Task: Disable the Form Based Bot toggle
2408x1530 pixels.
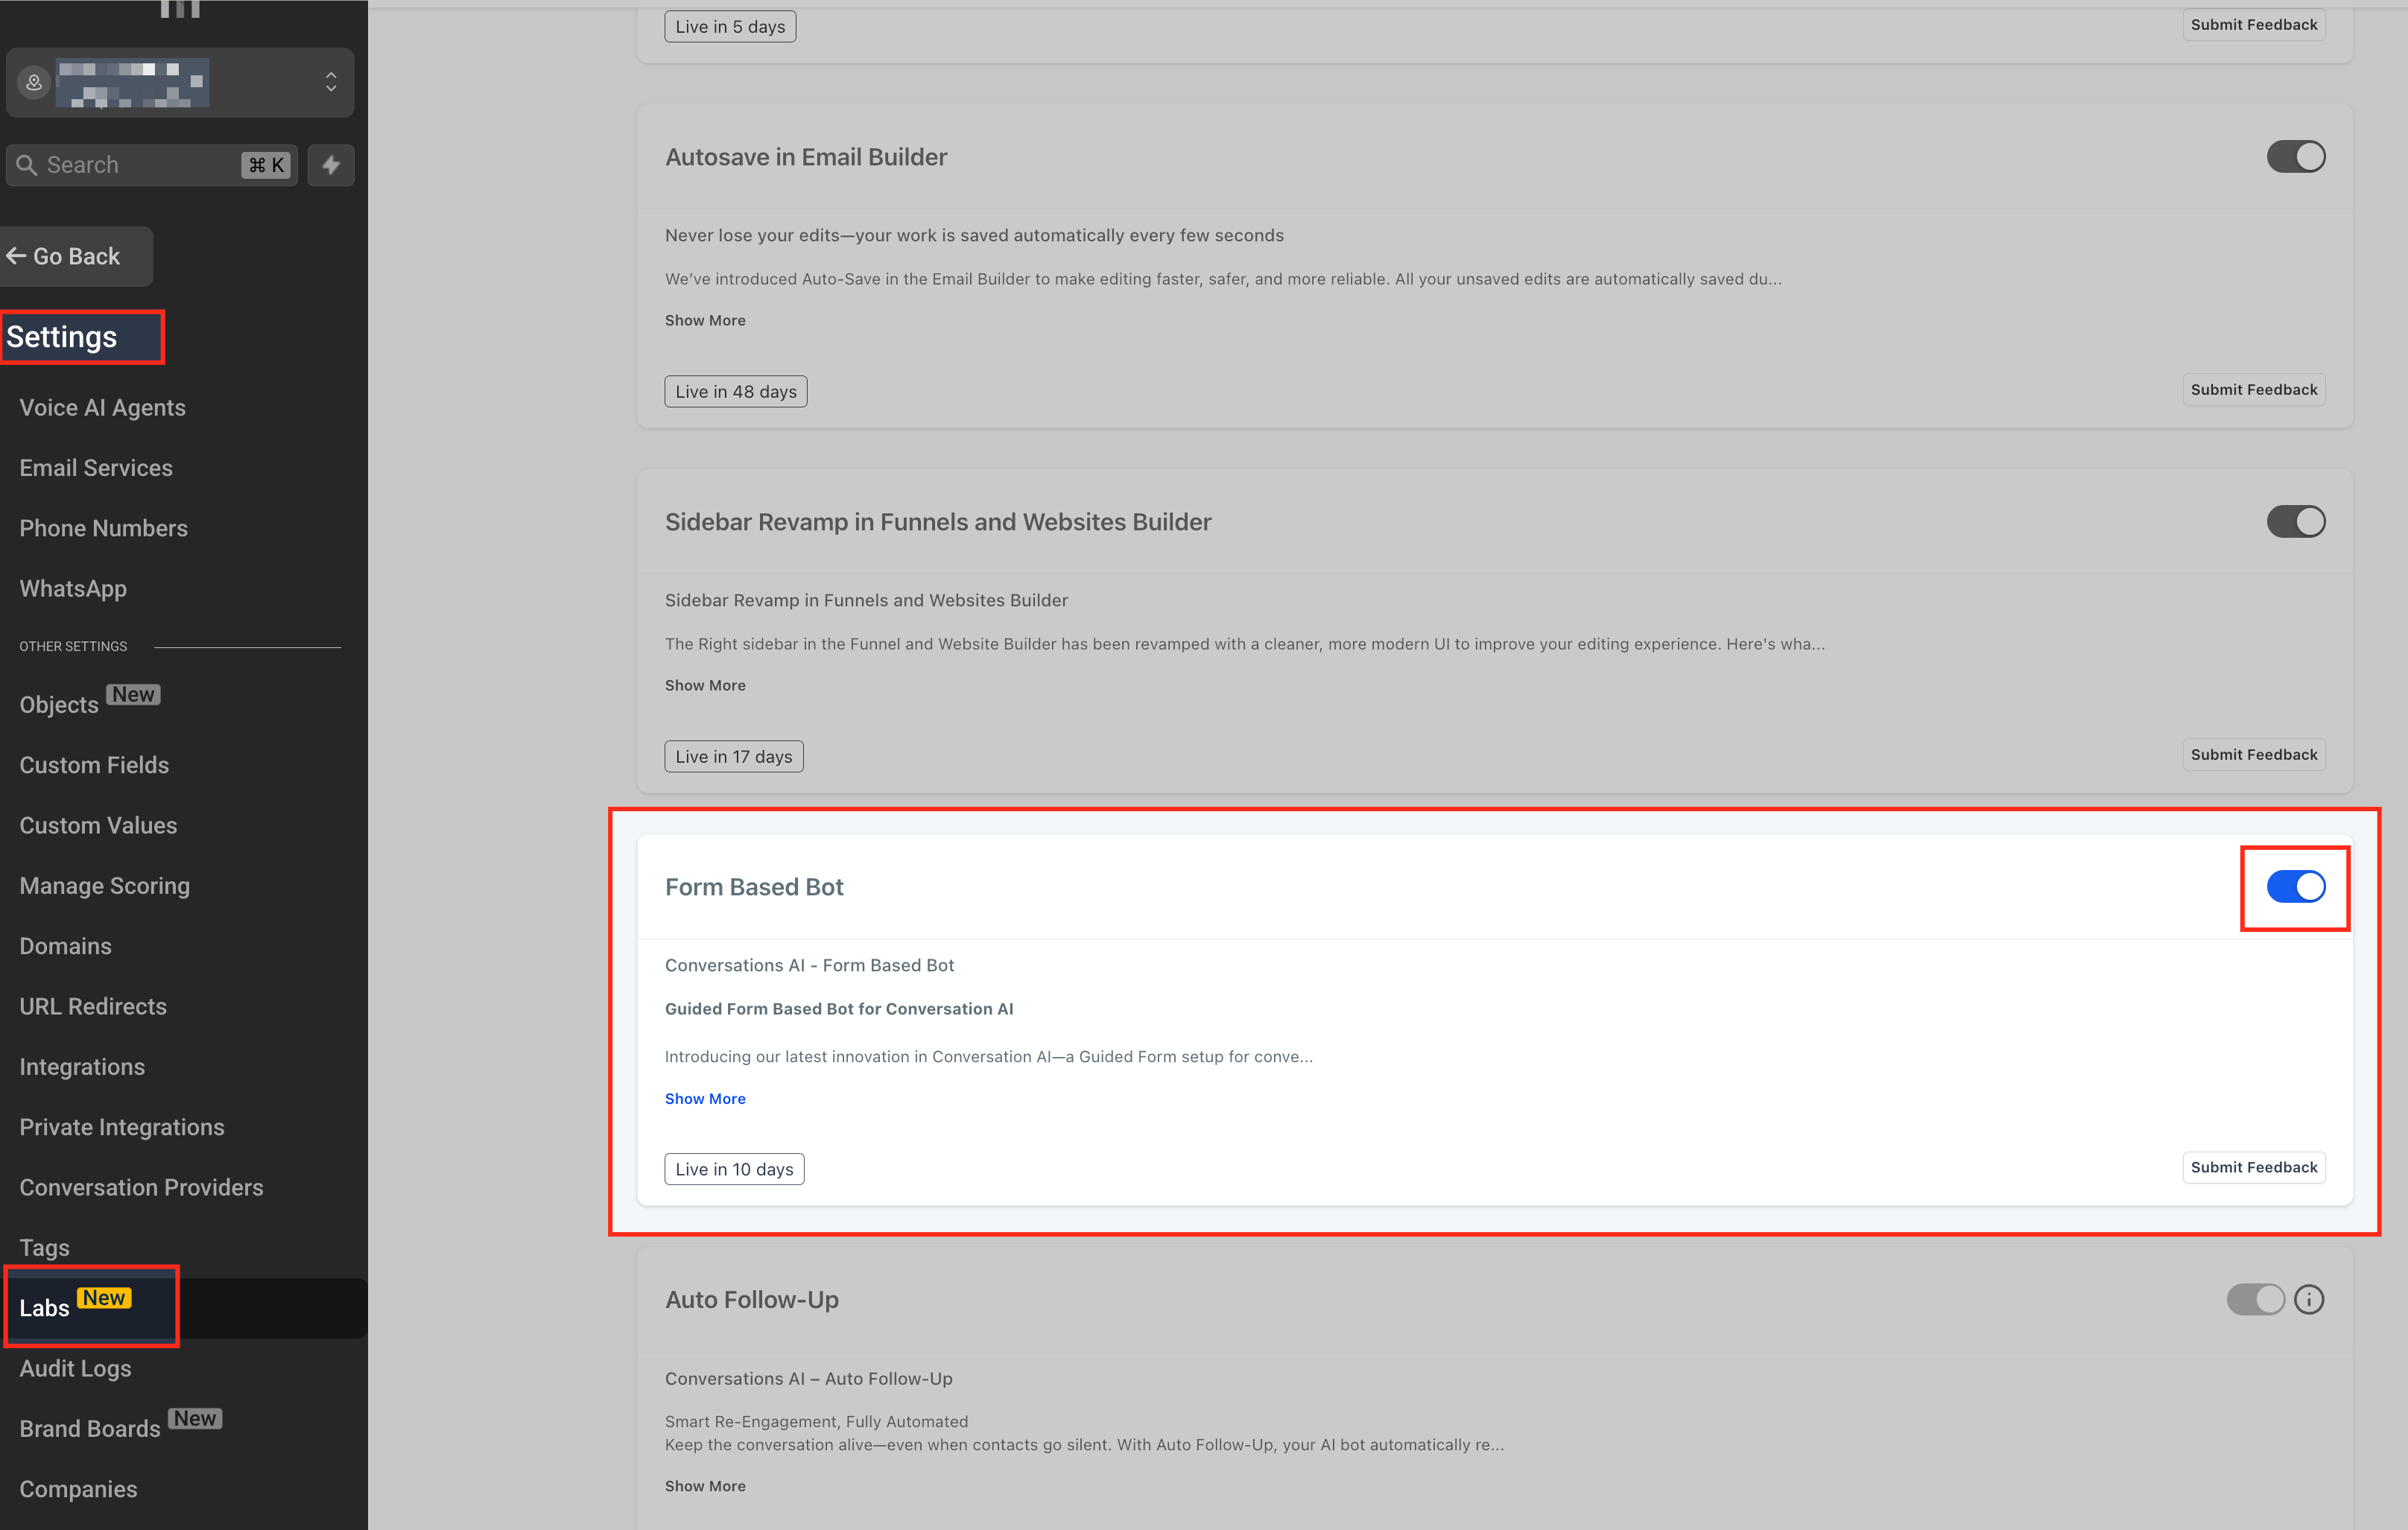Action: (x=2295, y=886)
